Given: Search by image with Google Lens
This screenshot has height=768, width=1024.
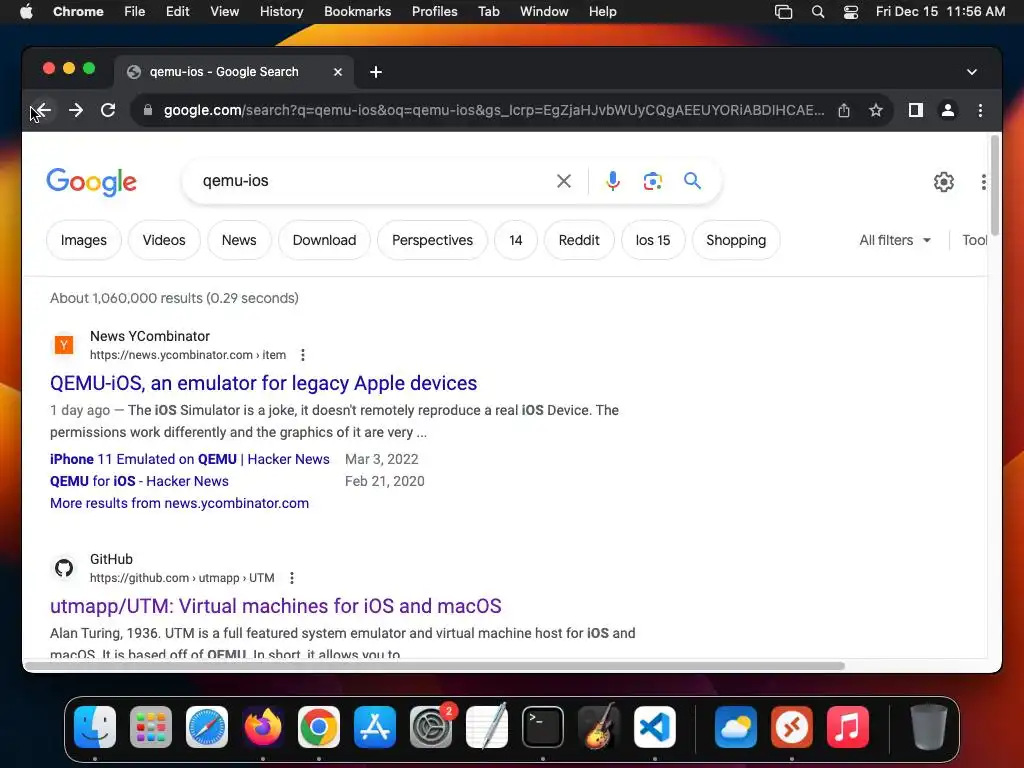Looking at the screenshot, I should (652, 181).
